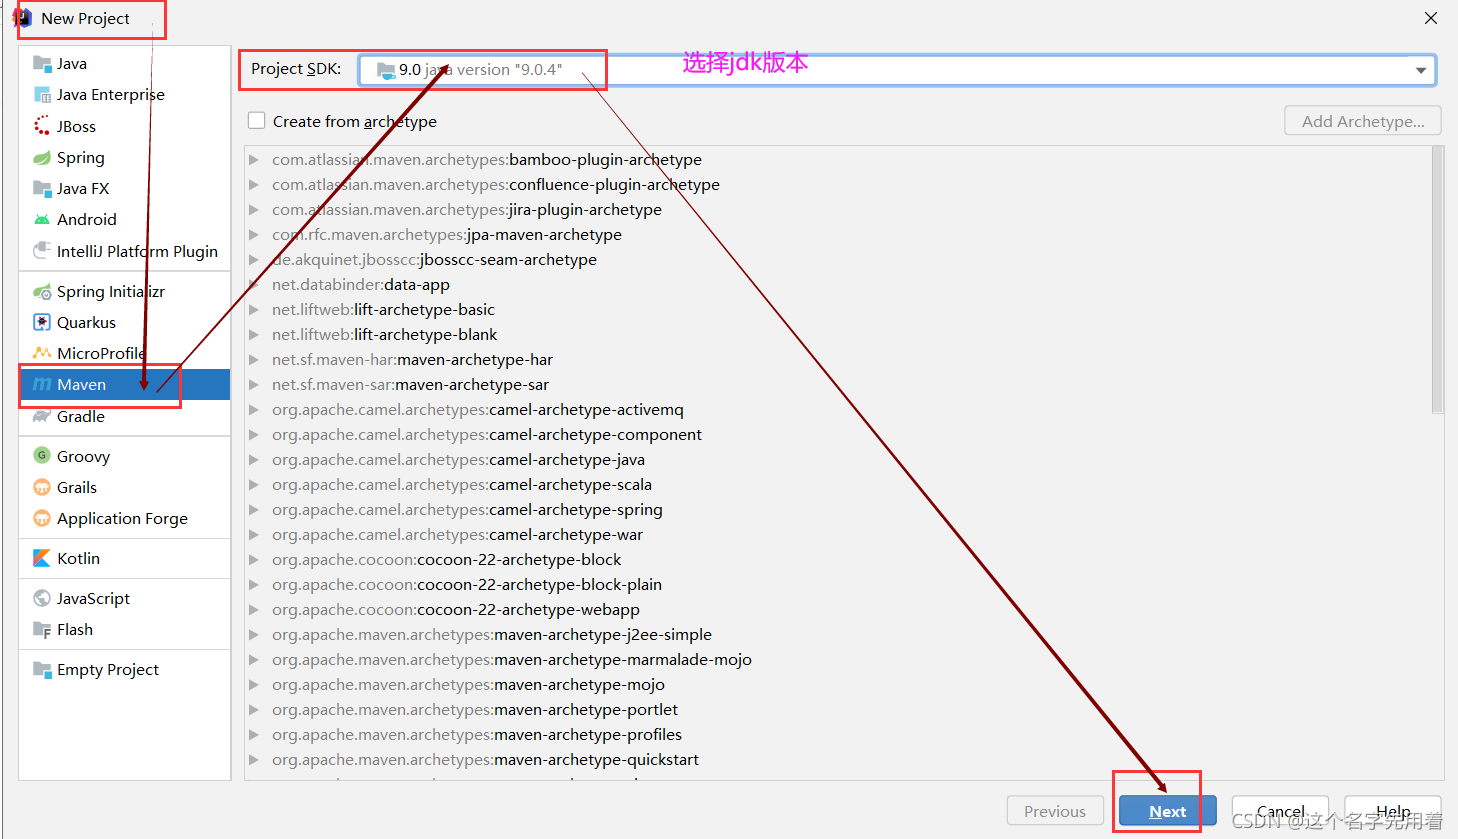Click the Next button
Screen dimensions: 1458x839
coord(1167,811)
